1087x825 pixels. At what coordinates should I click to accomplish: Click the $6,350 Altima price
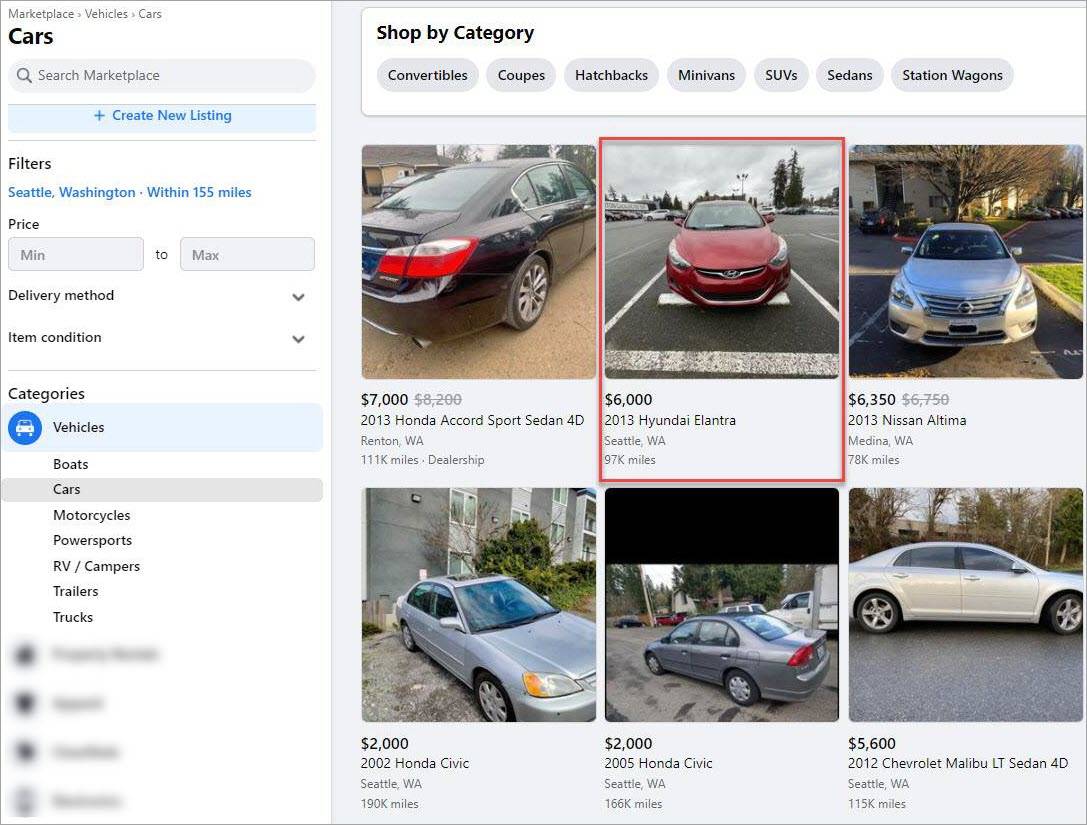pyautogui.click(x=871, y=400)
